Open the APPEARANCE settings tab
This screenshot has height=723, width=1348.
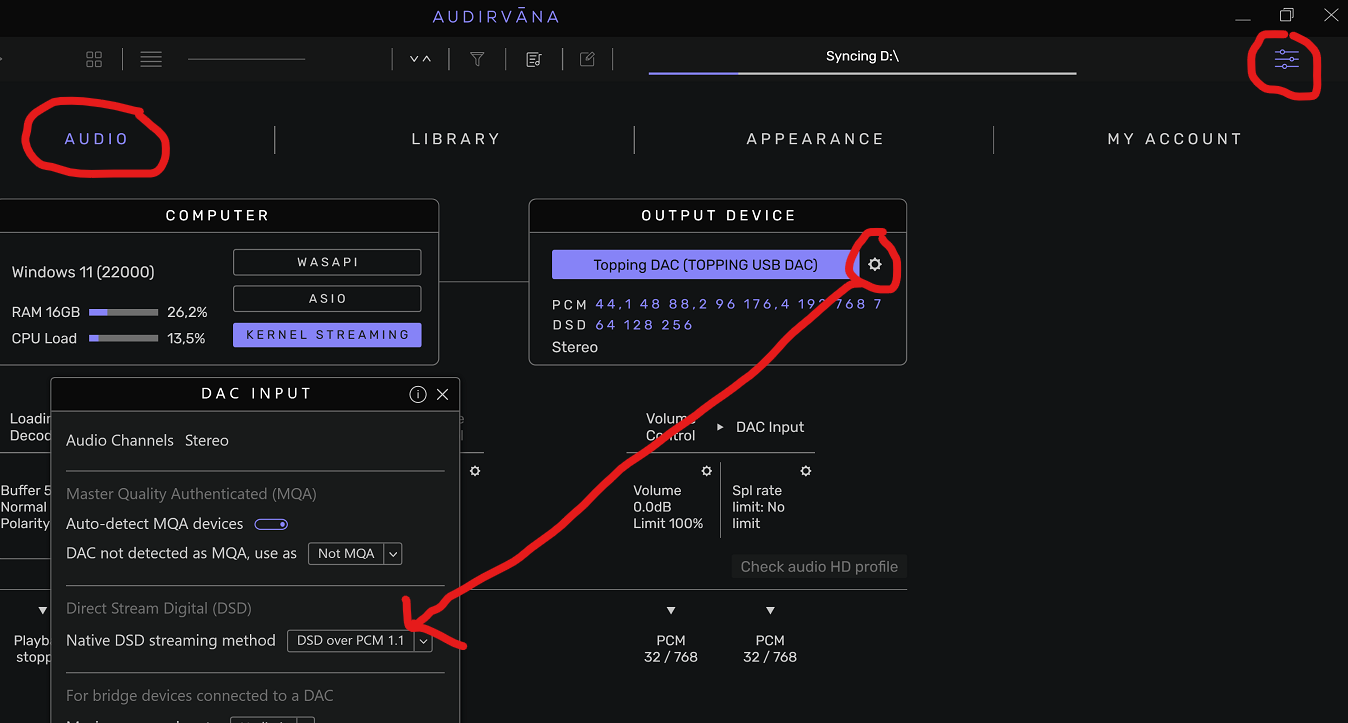[815, 139]
